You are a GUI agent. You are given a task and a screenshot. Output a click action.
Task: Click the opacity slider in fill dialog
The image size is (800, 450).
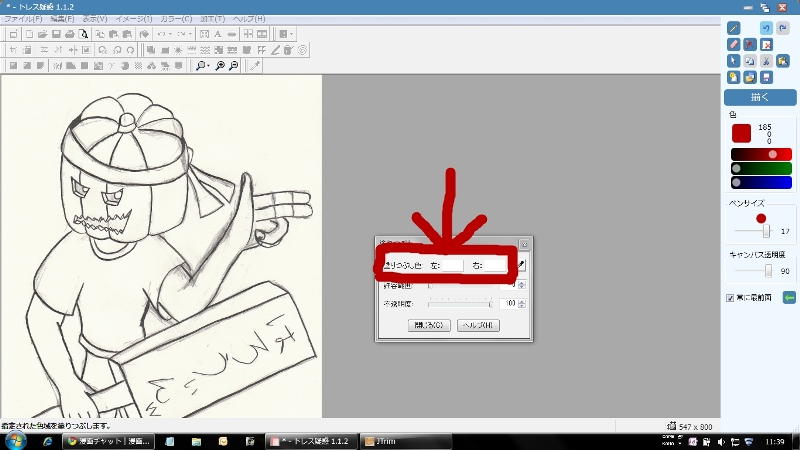460,304
